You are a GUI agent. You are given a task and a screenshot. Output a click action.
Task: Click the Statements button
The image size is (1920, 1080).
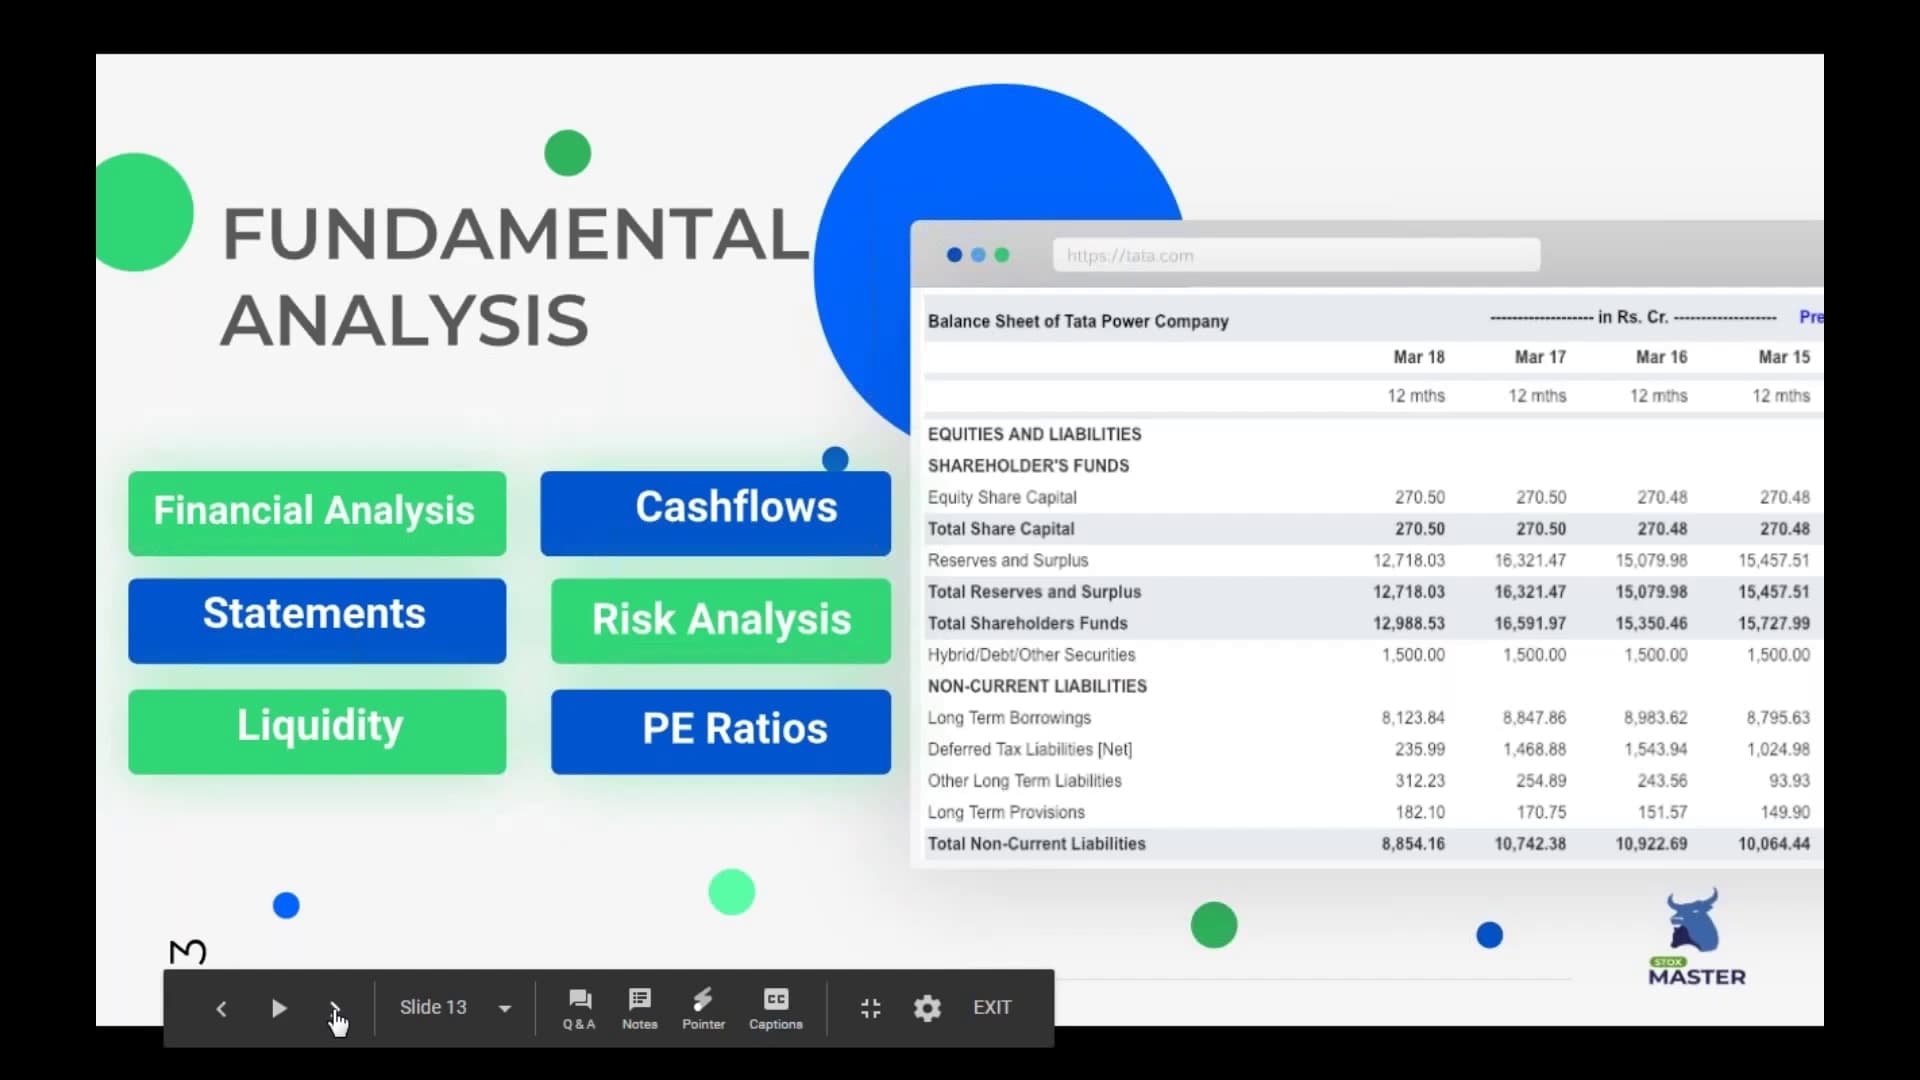tap(316, 618)
